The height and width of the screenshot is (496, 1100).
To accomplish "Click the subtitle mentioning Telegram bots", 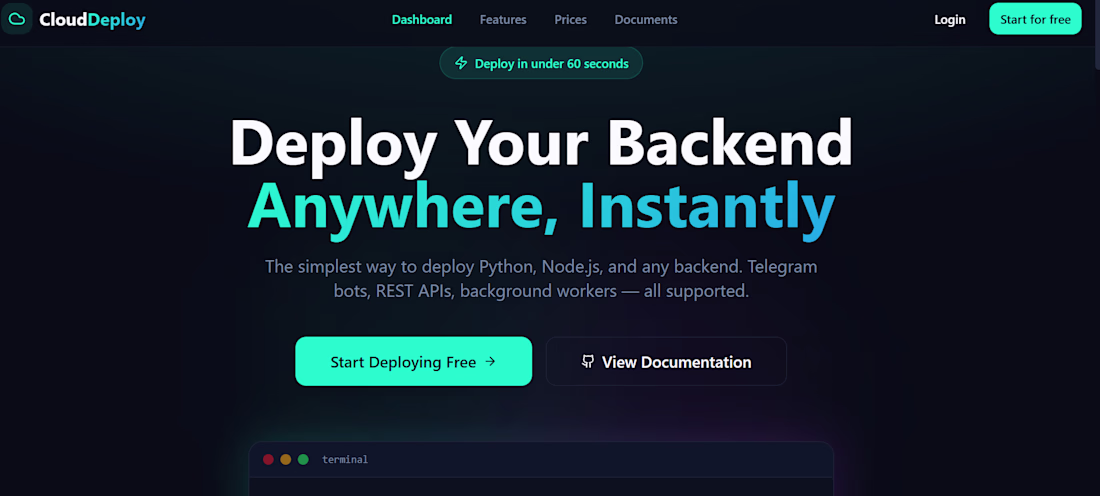I will tap(541, 279).
